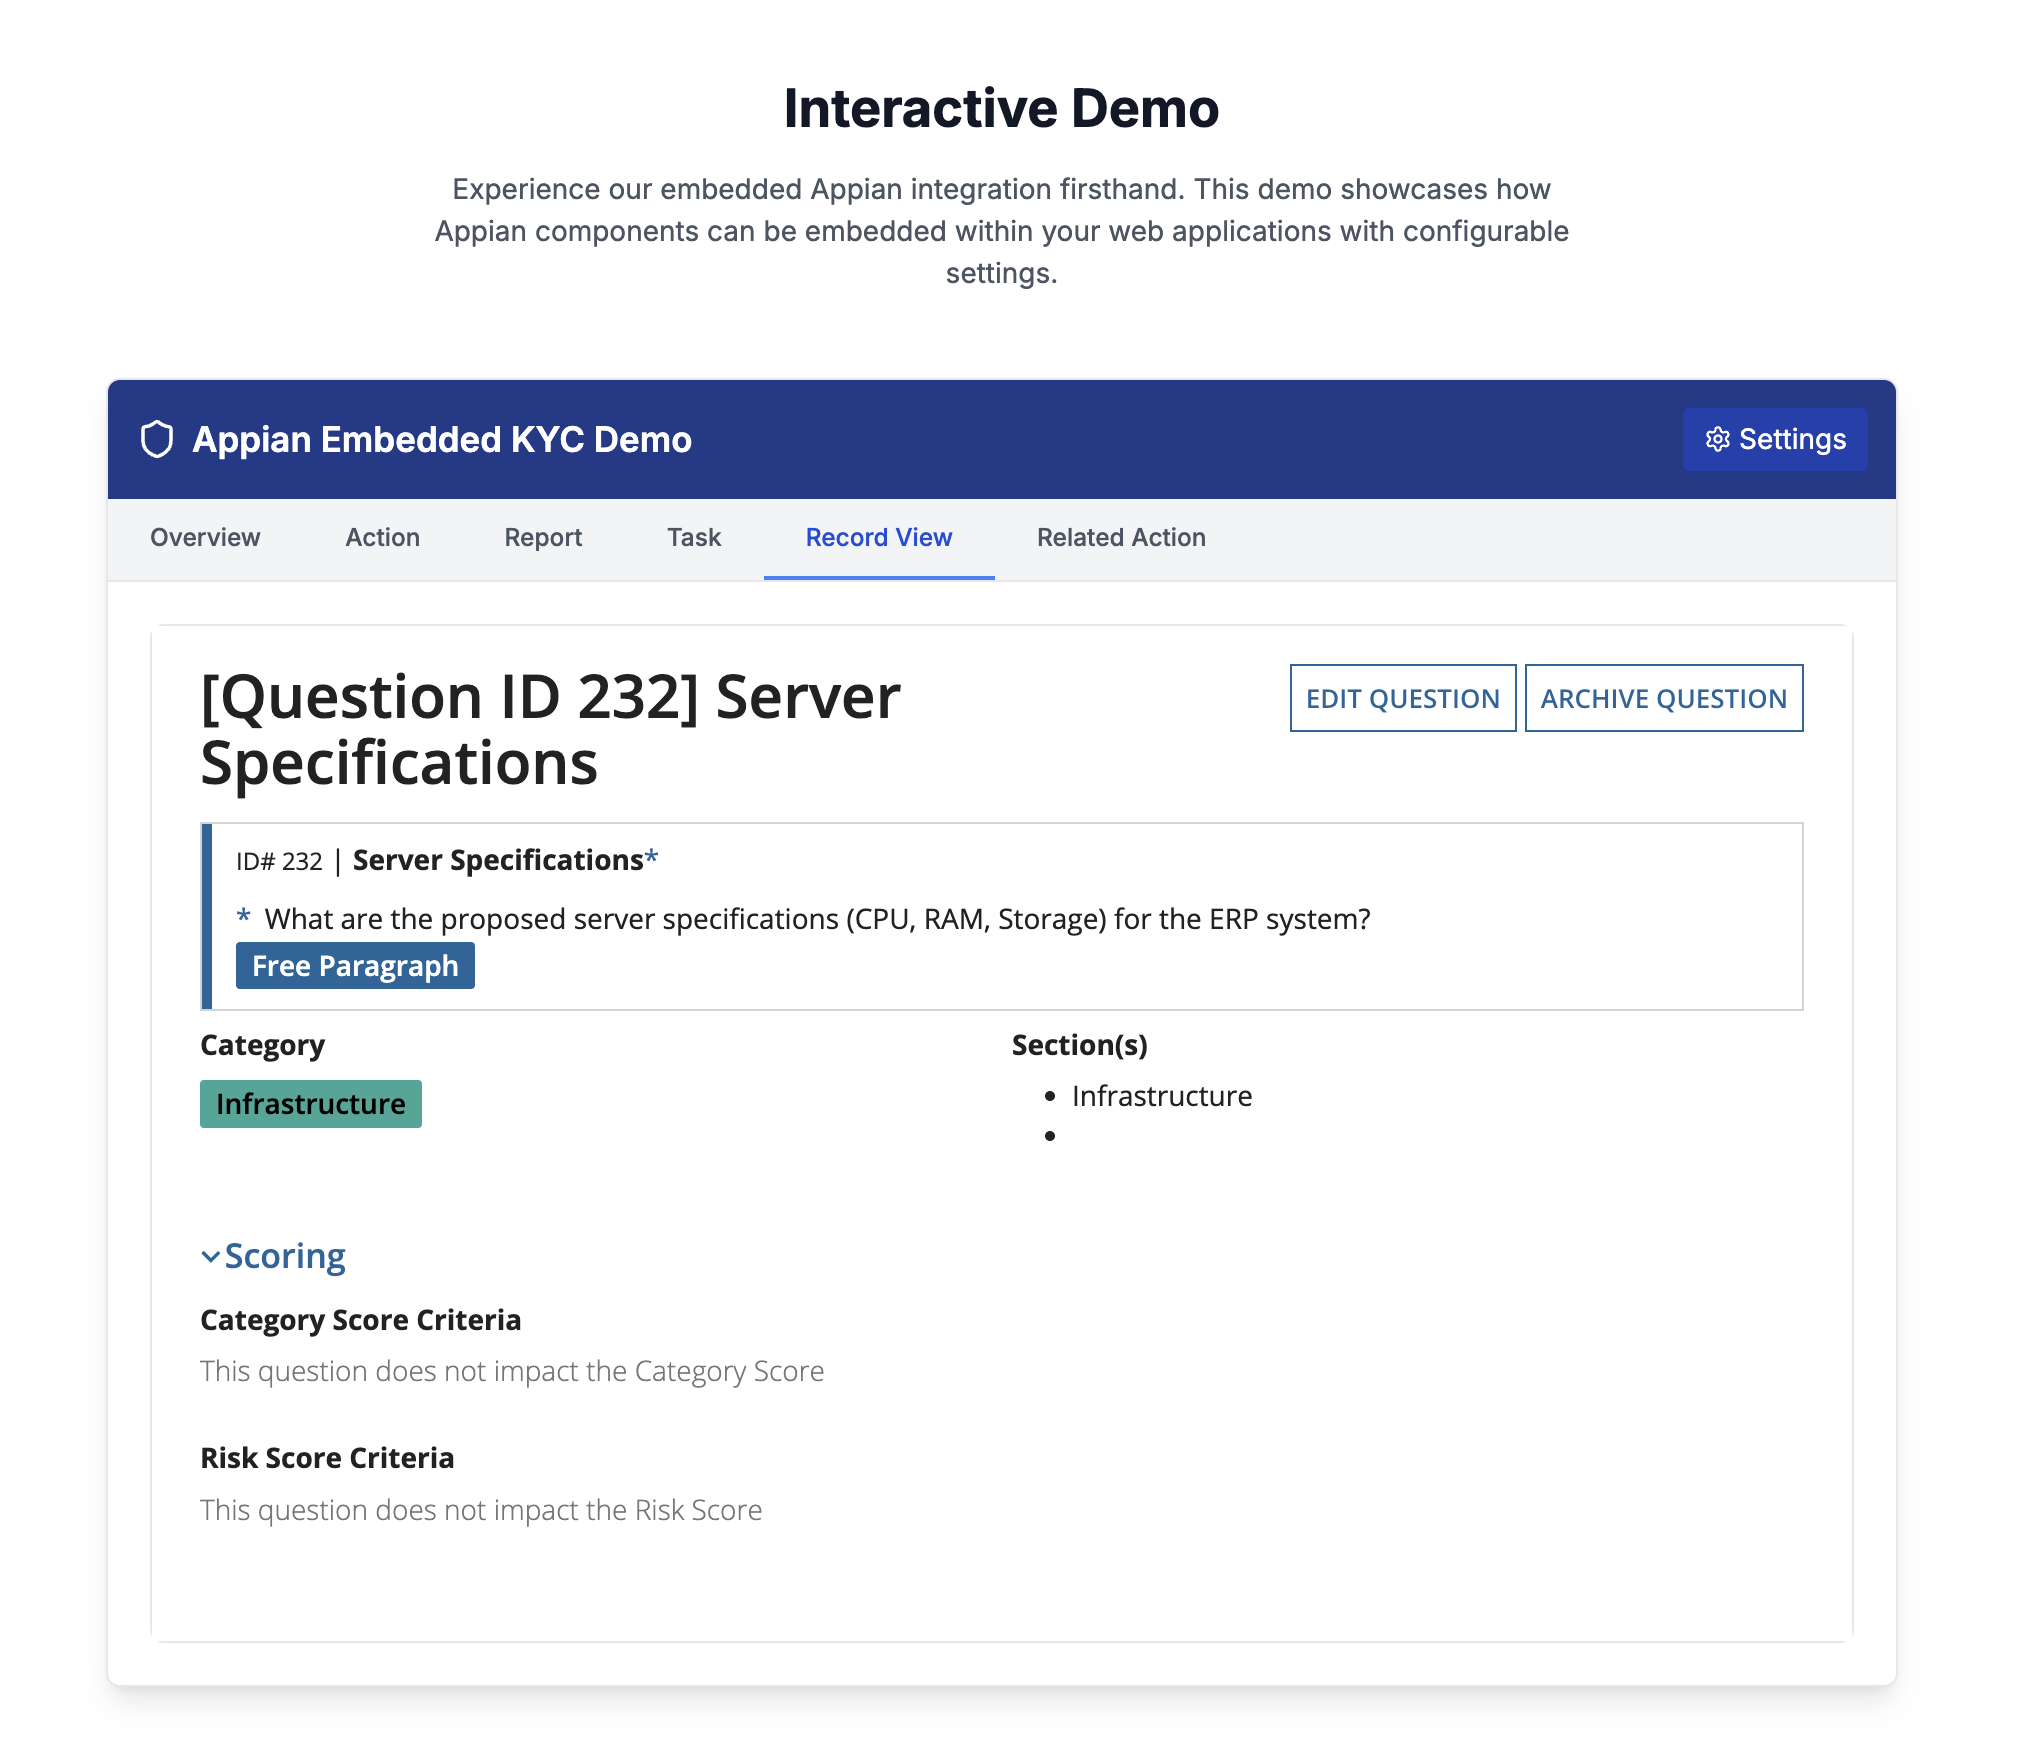The image size is (2024, 1760).
Task: Click the Section(s) label
Action: click(x=1079, y=1045)
